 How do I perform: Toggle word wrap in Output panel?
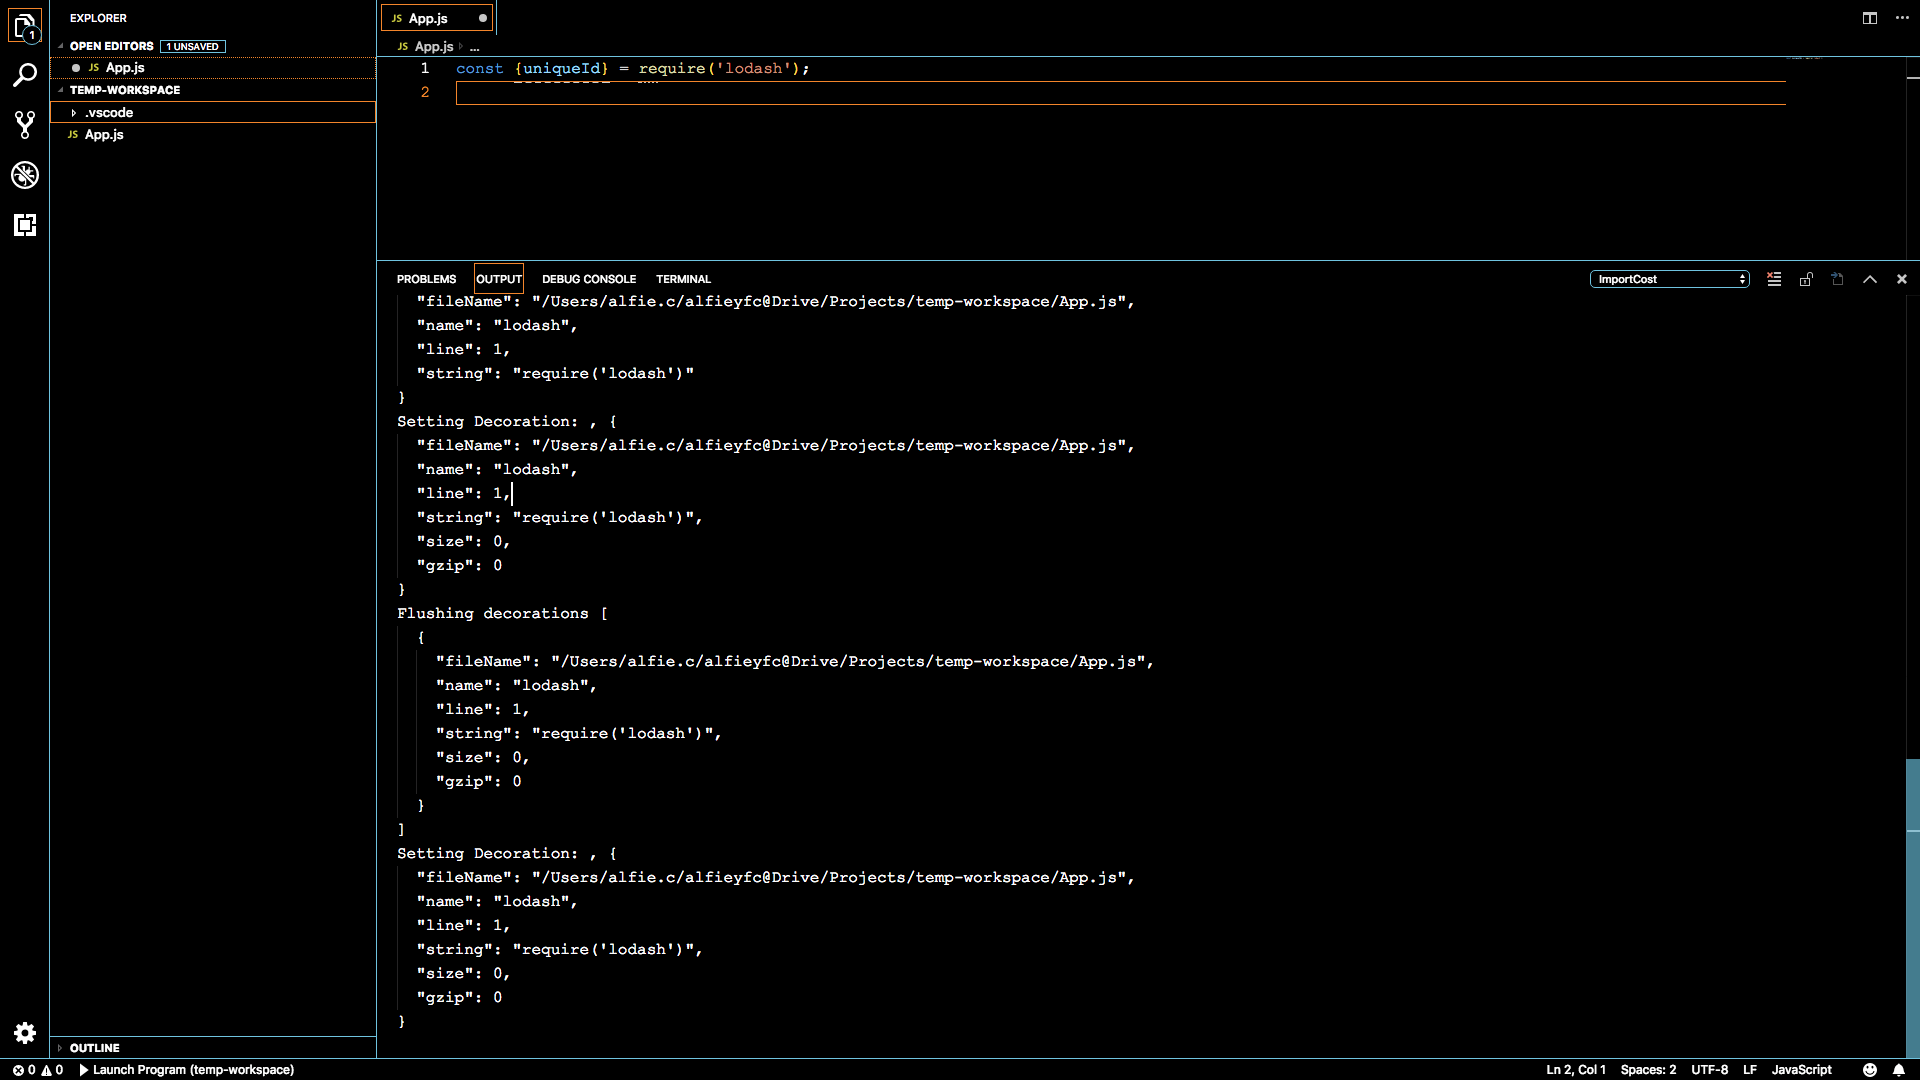pos(1837,280)
